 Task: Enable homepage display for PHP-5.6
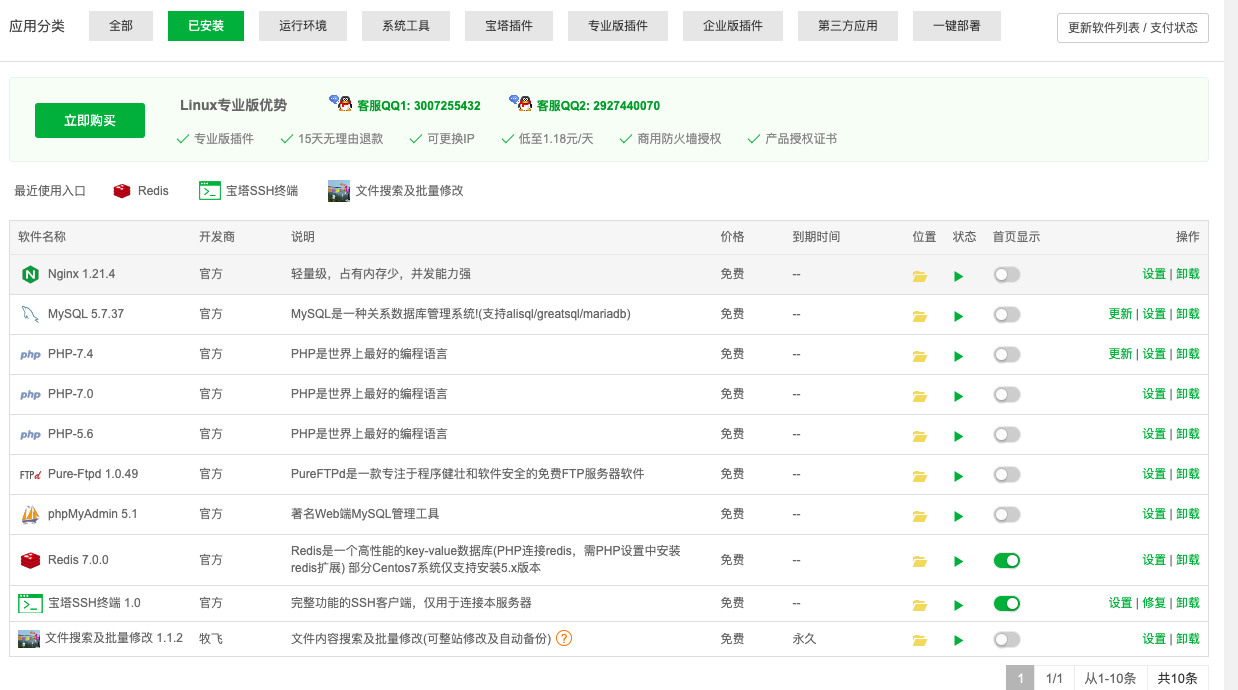pyautogui.click(x=1007, y=434)
